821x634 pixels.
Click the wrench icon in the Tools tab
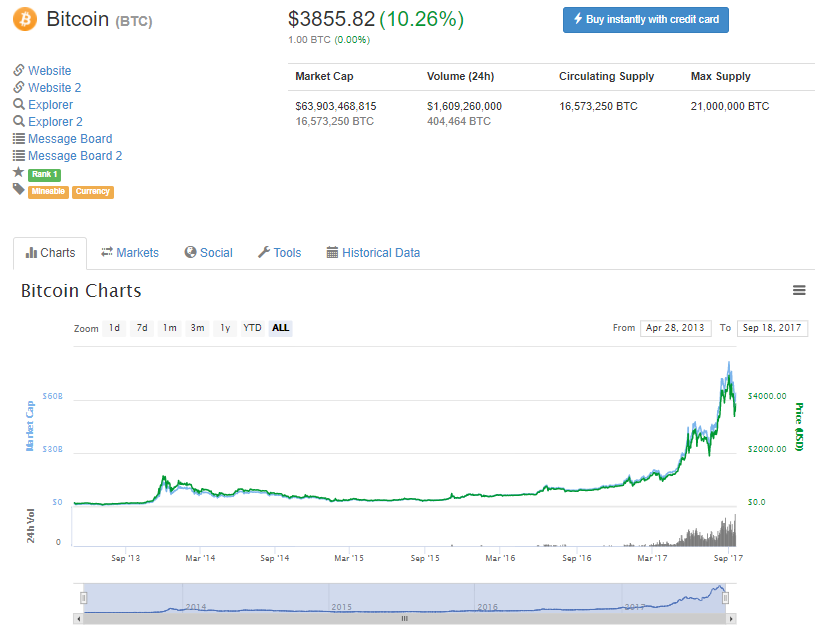pyautogui.click(x=263, y=252)
